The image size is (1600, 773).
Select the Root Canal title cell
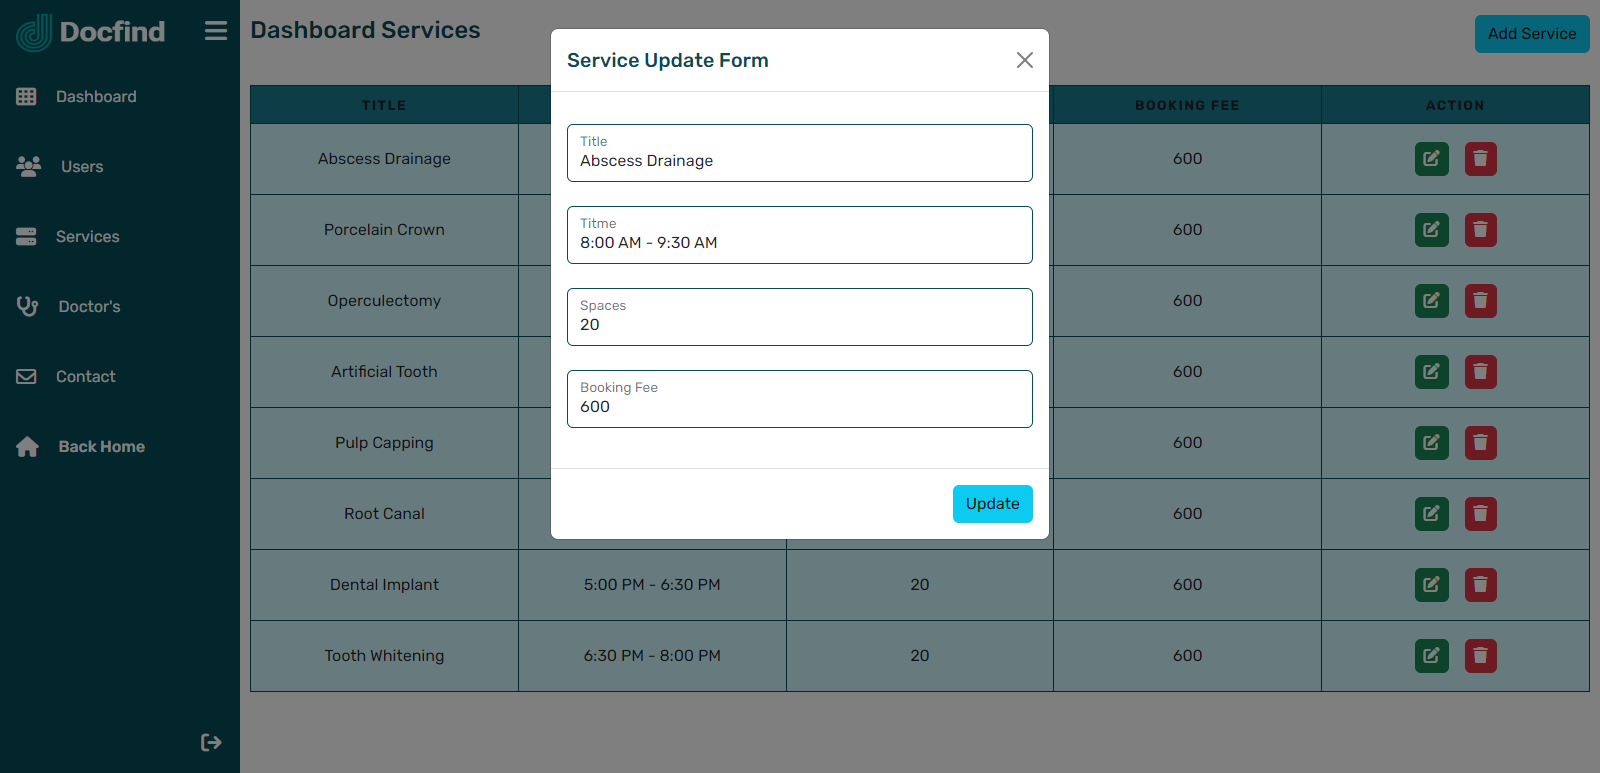point(384,514)
